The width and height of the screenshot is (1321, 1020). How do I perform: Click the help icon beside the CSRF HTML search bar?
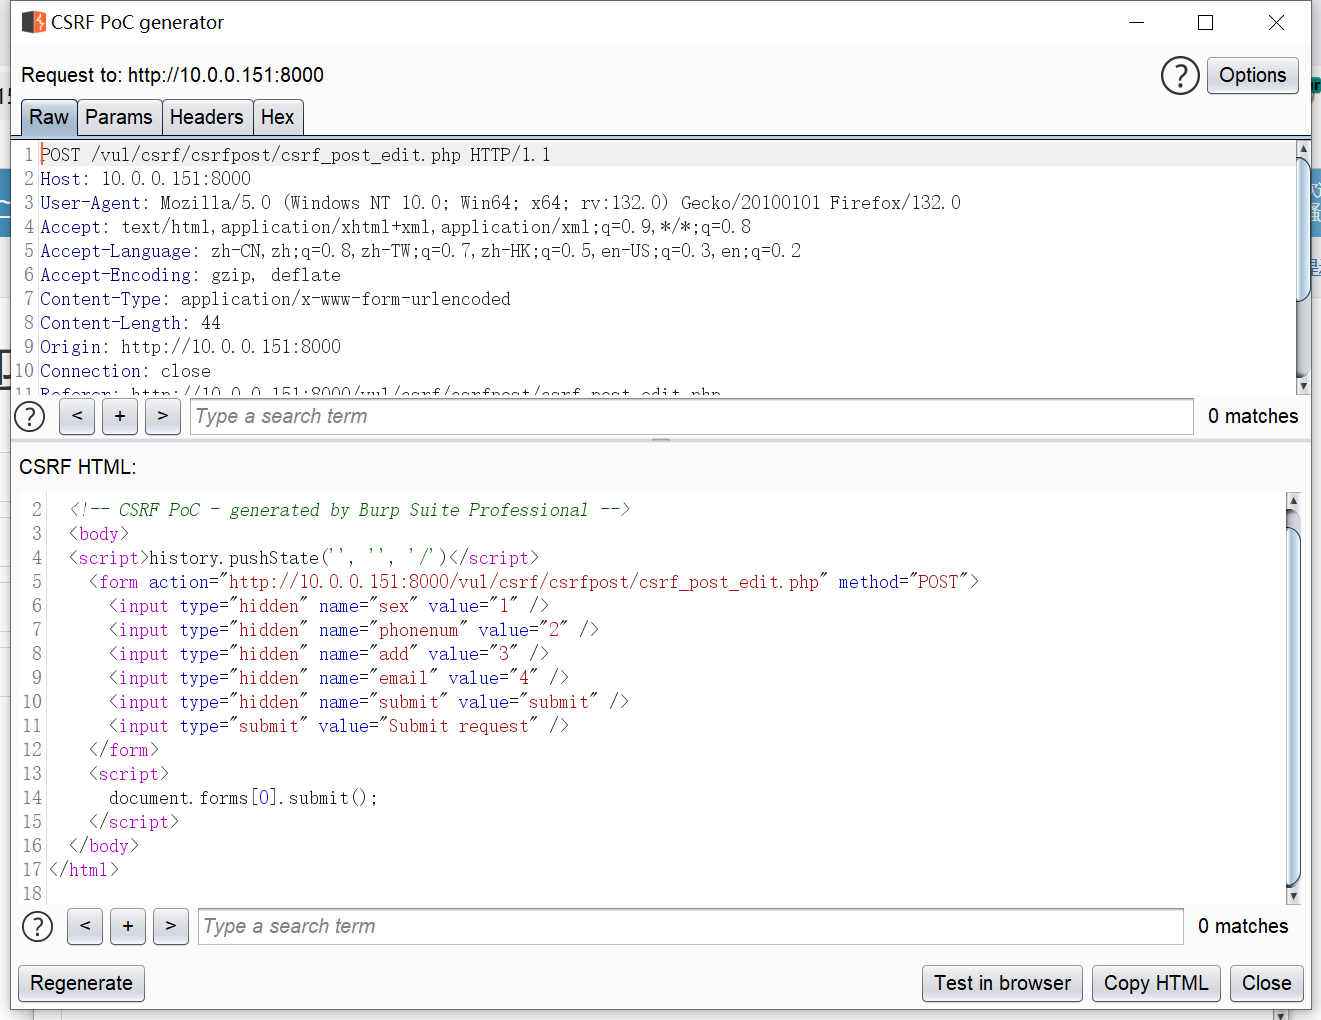coord(37,926)
